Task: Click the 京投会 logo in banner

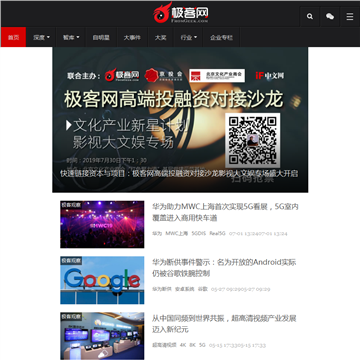Action: click(x=164, y=75)
